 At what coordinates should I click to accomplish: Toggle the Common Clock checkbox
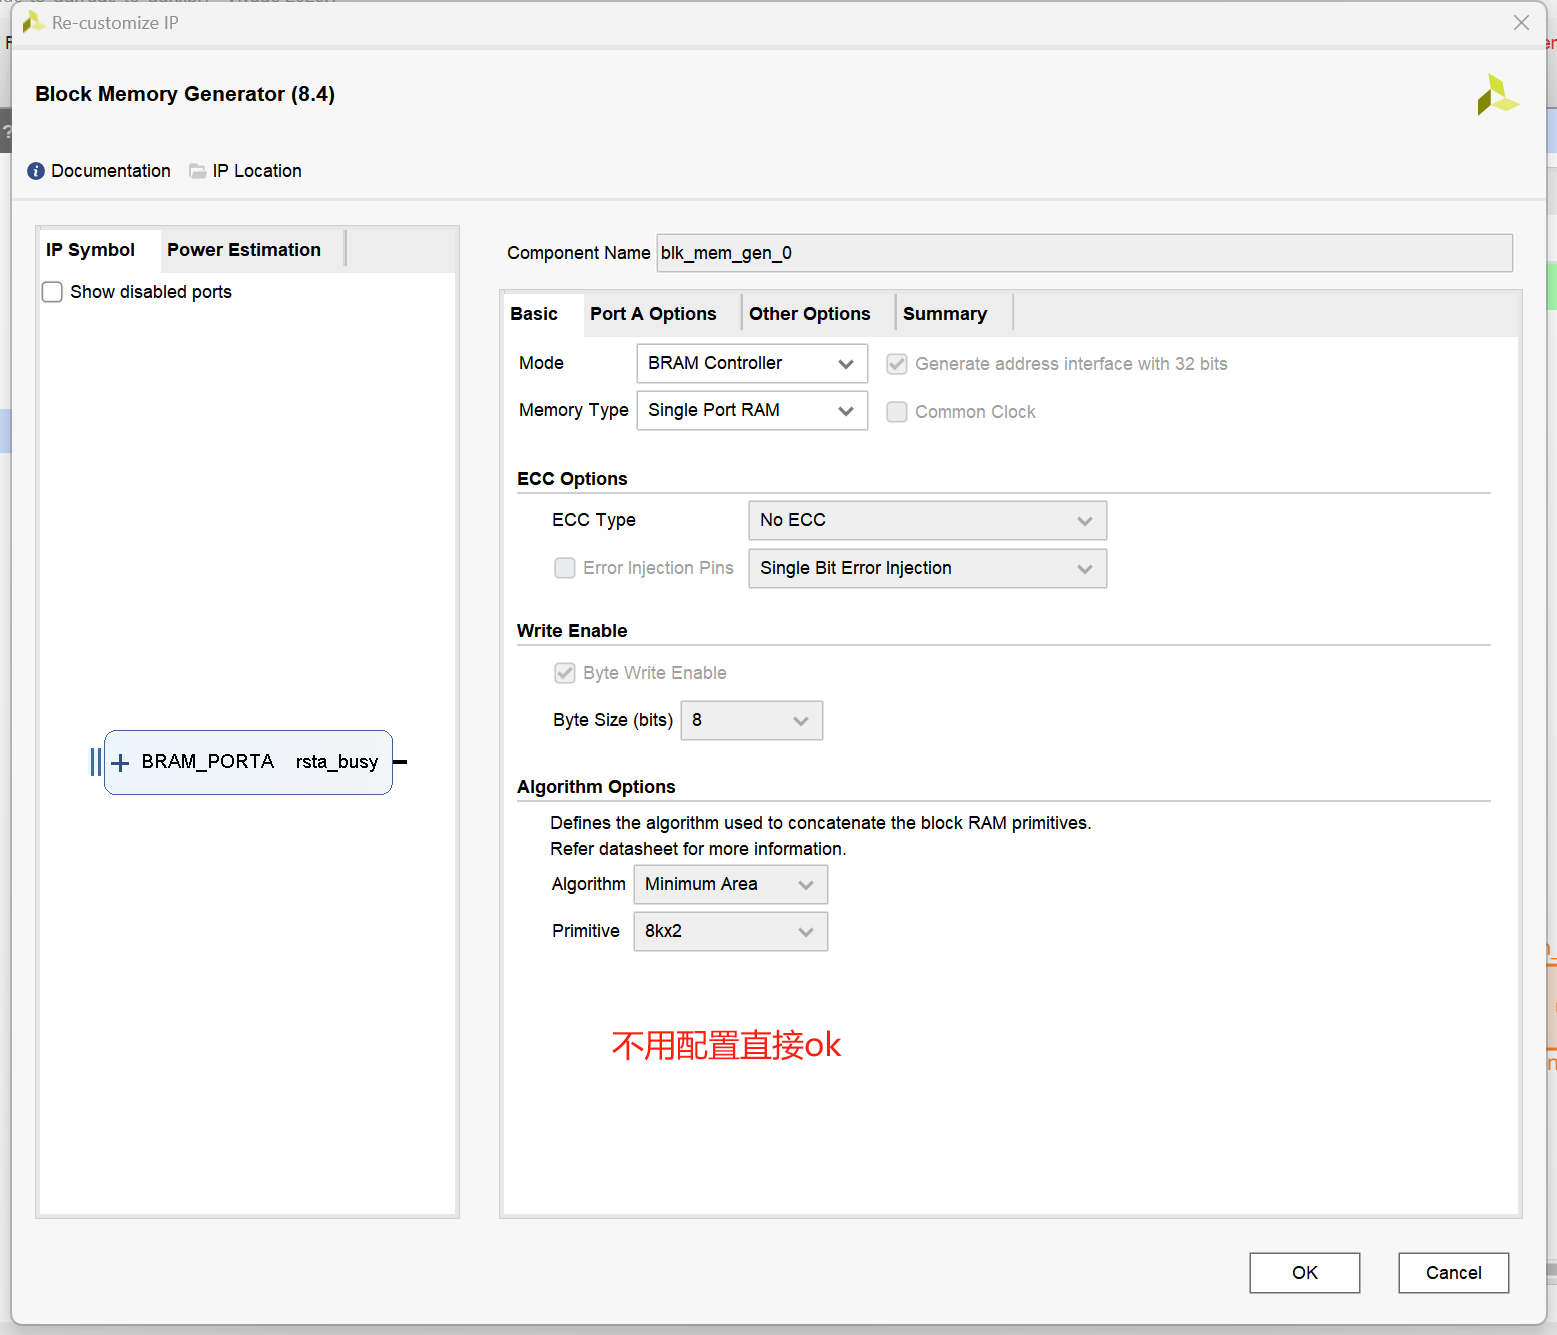pyautogui.click(x=897, y=411)
